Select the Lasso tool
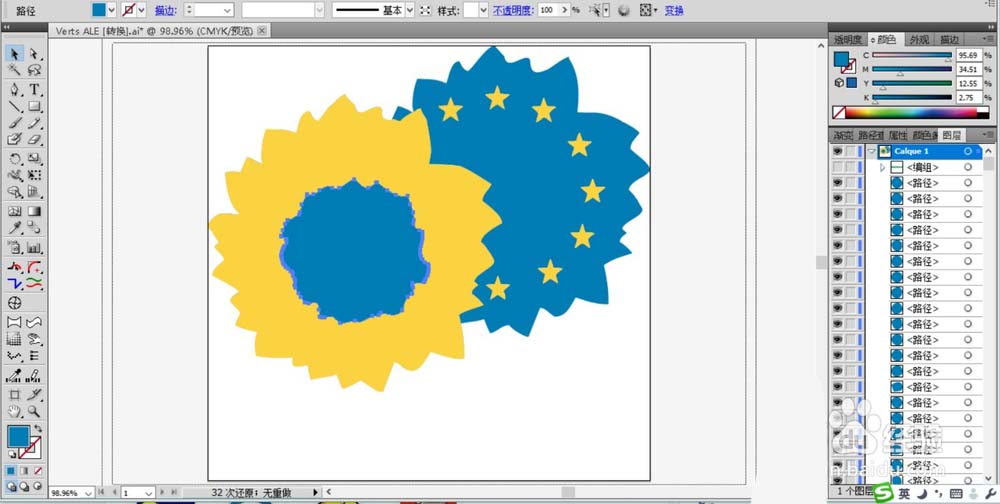The width and height of the screenshot is (1000, 504). coord(34,70)
